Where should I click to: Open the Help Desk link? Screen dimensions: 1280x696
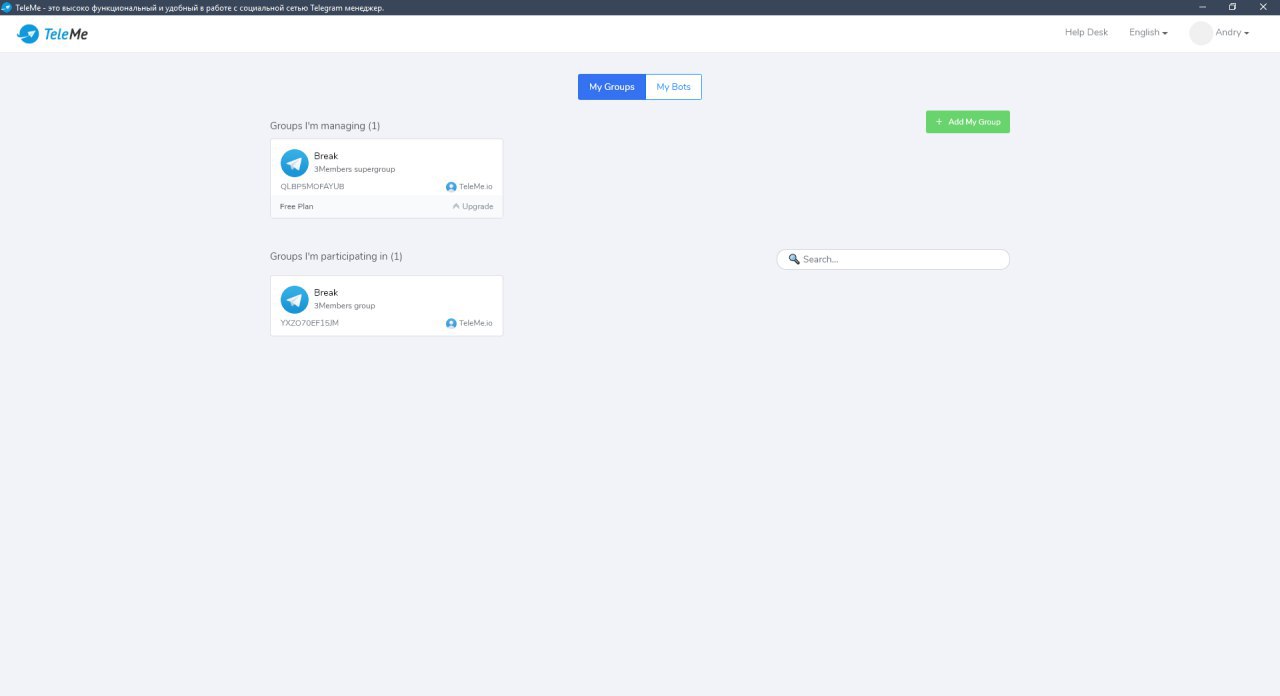pos(1086,33)
